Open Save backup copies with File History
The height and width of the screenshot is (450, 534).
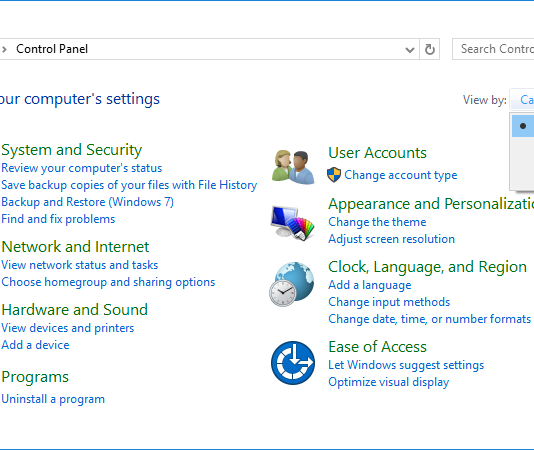[x=129, y=185]
